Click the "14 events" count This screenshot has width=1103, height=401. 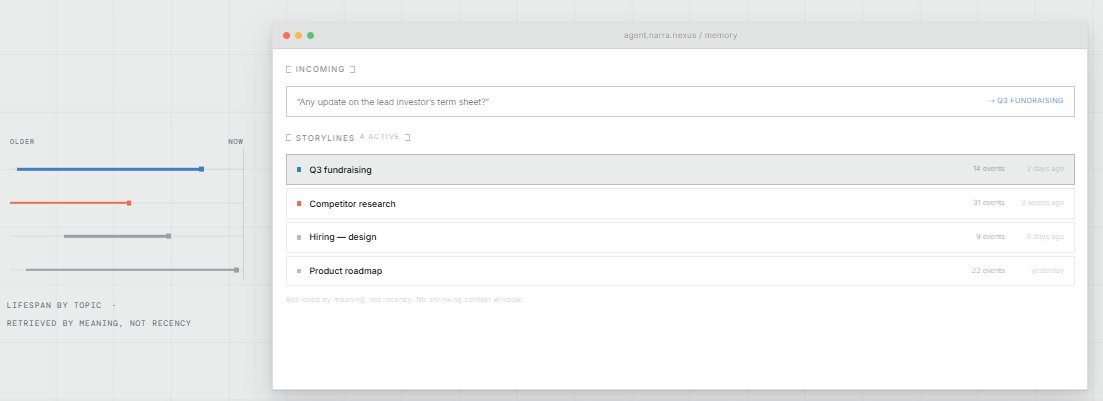(x=988, y=169)
